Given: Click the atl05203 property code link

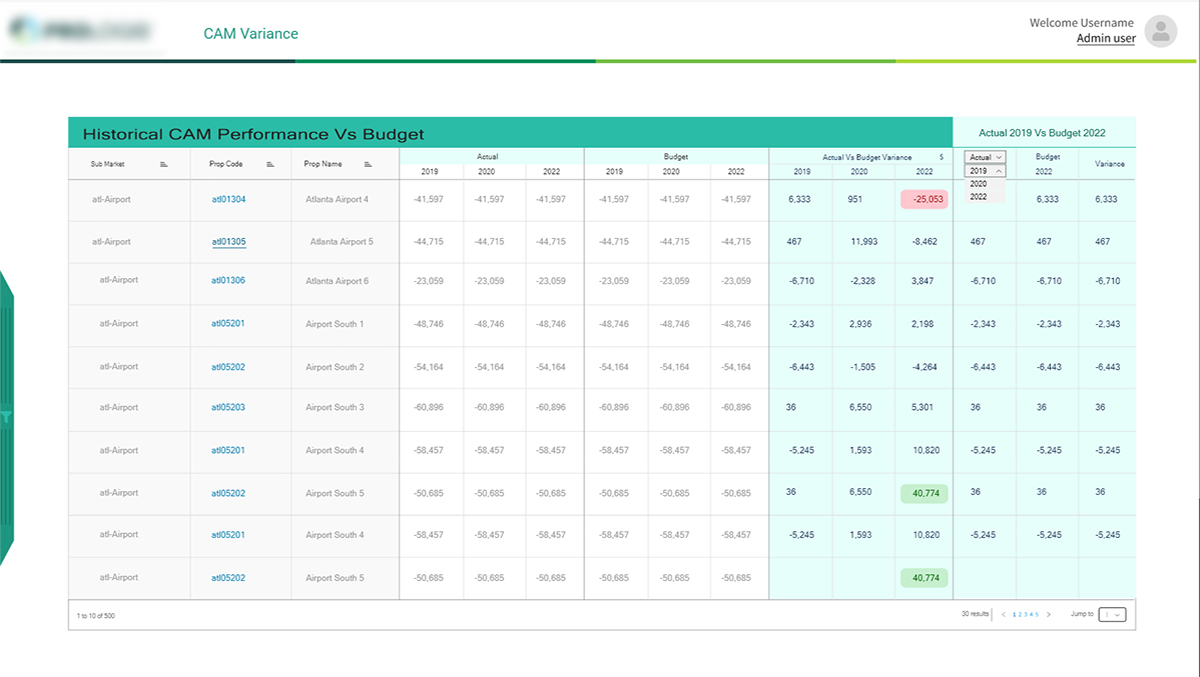Looking at the screenshot, I should [x=228, y=408].
